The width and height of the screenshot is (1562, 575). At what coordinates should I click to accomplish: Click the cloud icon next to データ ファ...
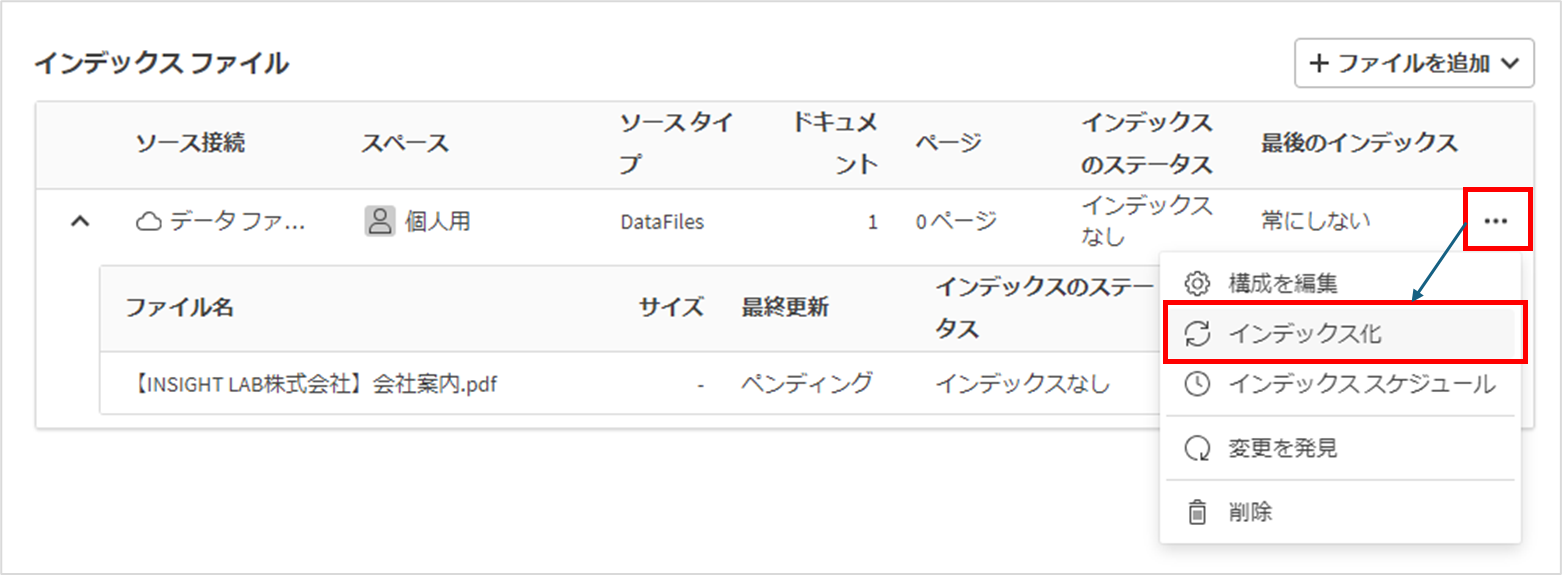[x=148, y=221]
